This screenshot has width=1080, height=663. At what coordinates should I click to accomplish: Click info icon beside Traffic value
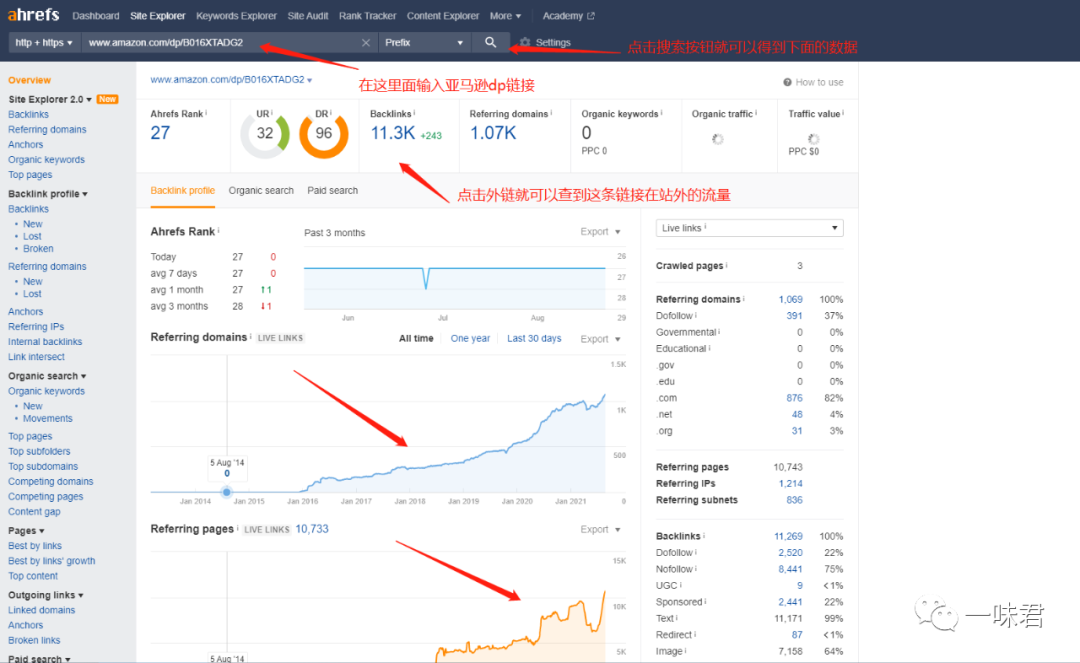click(x=843, y=113)
